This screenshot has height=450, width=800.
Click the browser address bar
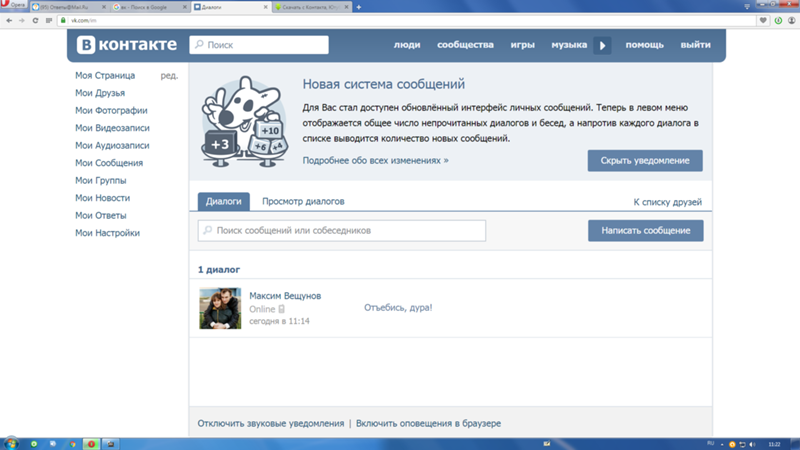(408, 20)
